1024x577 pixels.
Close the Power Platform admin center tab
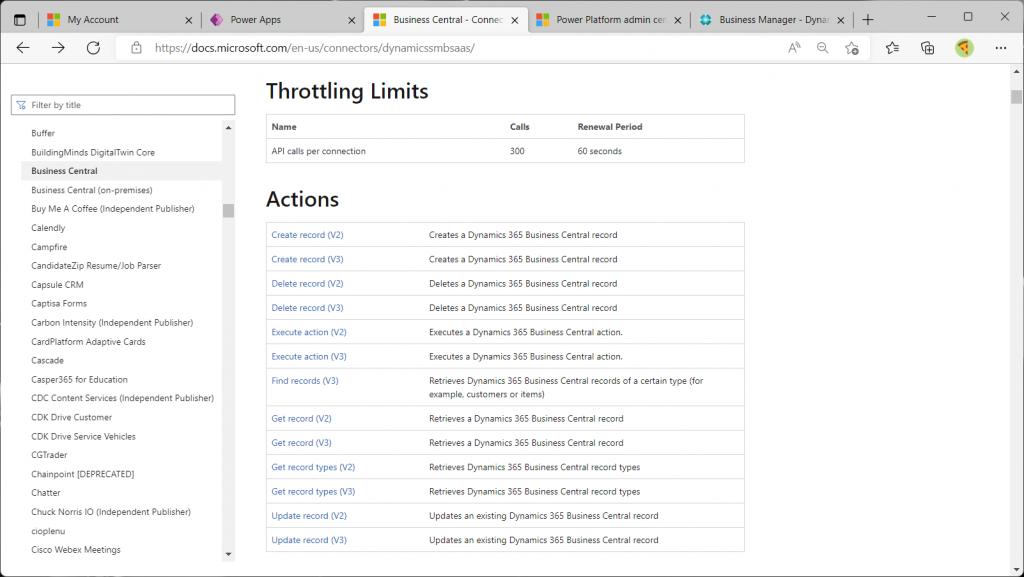click(x=677, y=20)
